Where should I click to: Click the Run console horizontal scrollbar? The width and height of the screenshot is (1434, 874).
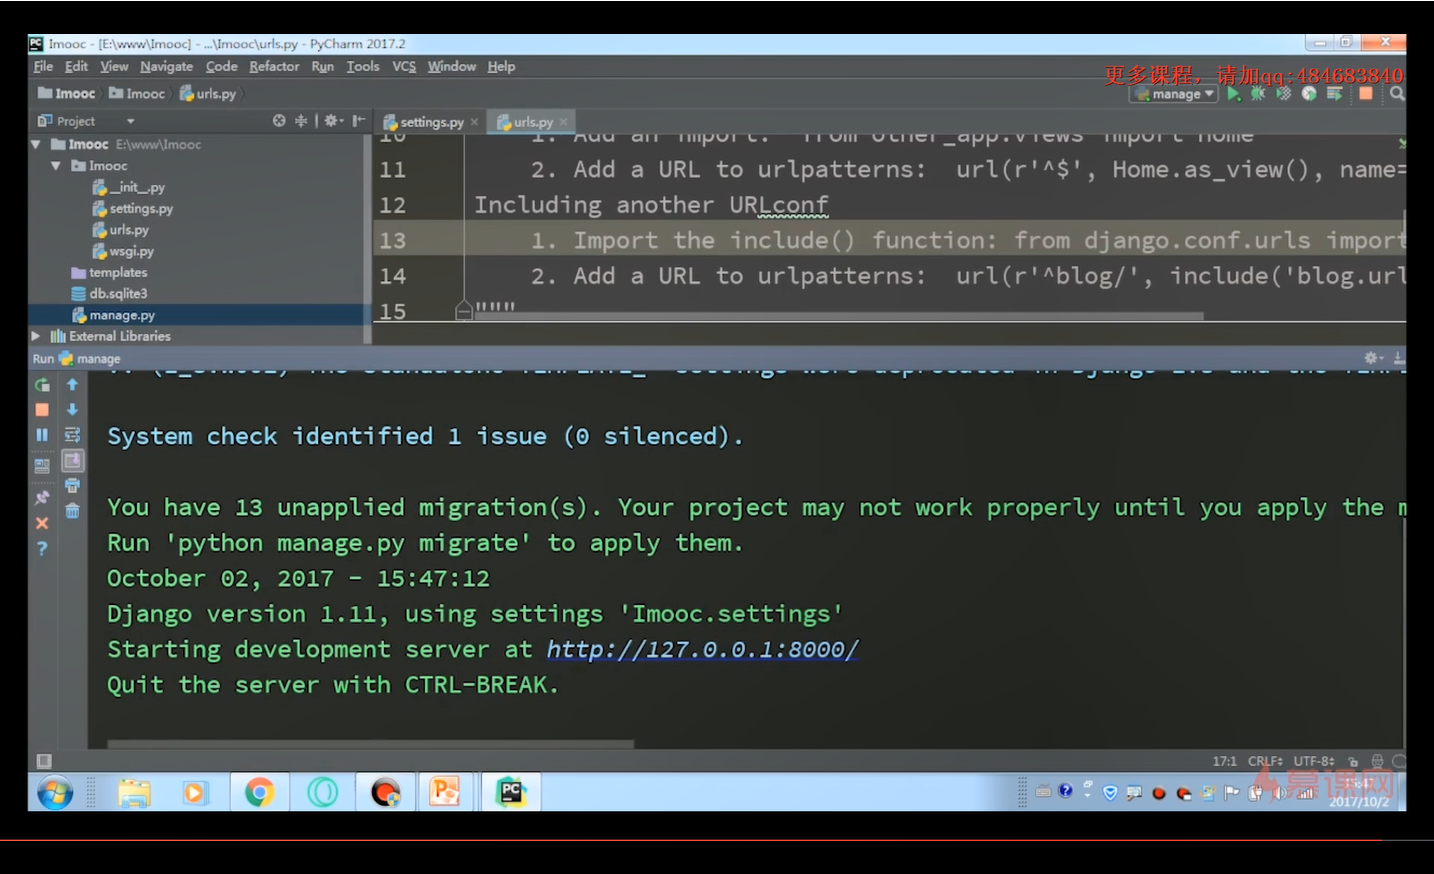point(371,744)
